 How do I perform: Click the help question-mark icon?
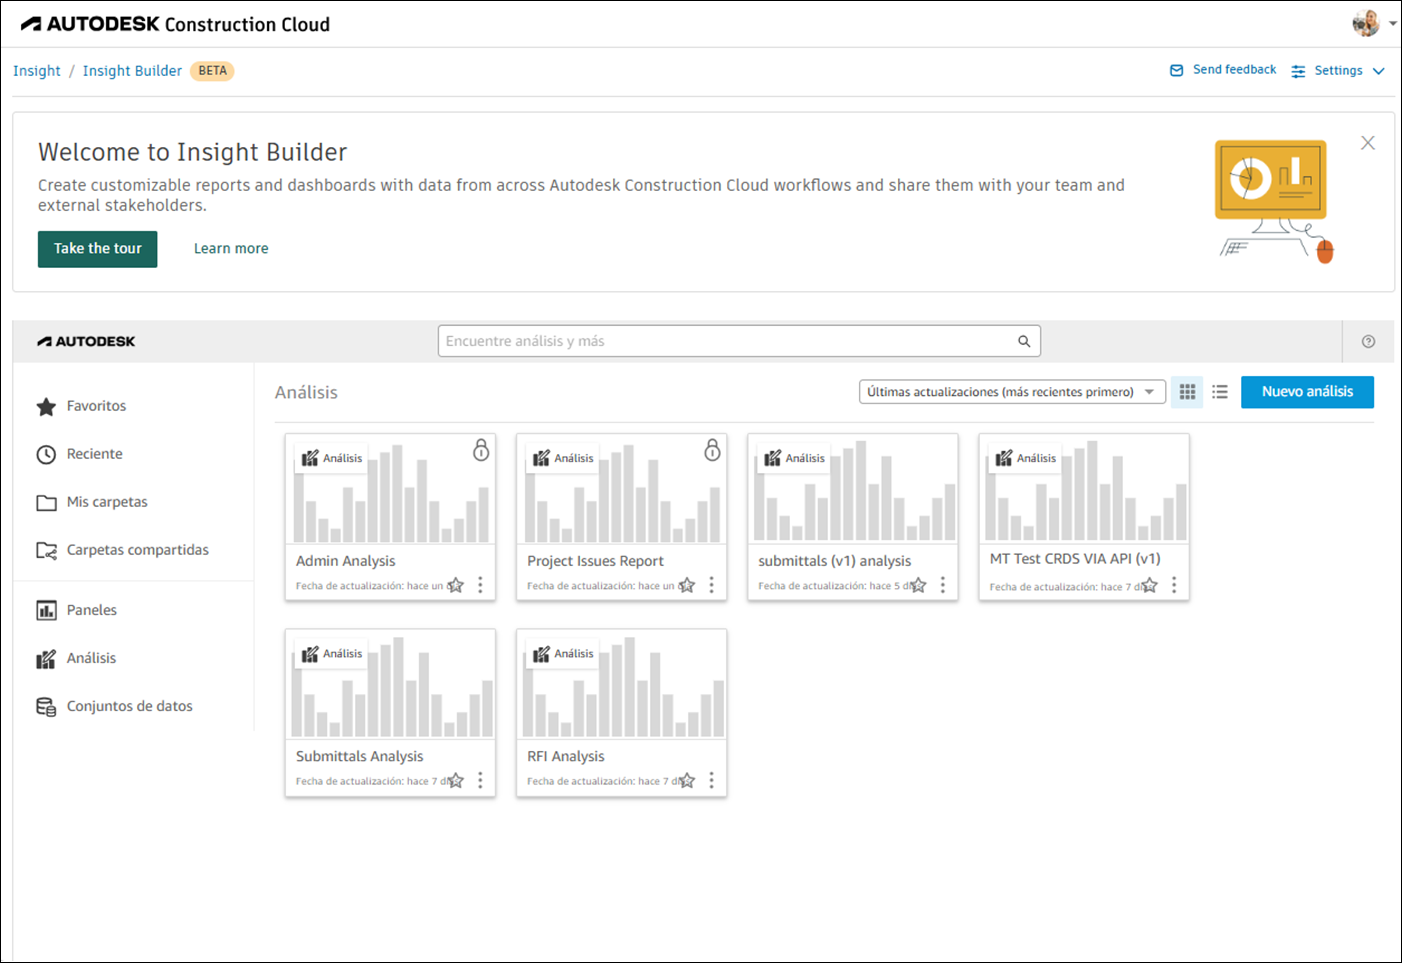coord(1367,340)
